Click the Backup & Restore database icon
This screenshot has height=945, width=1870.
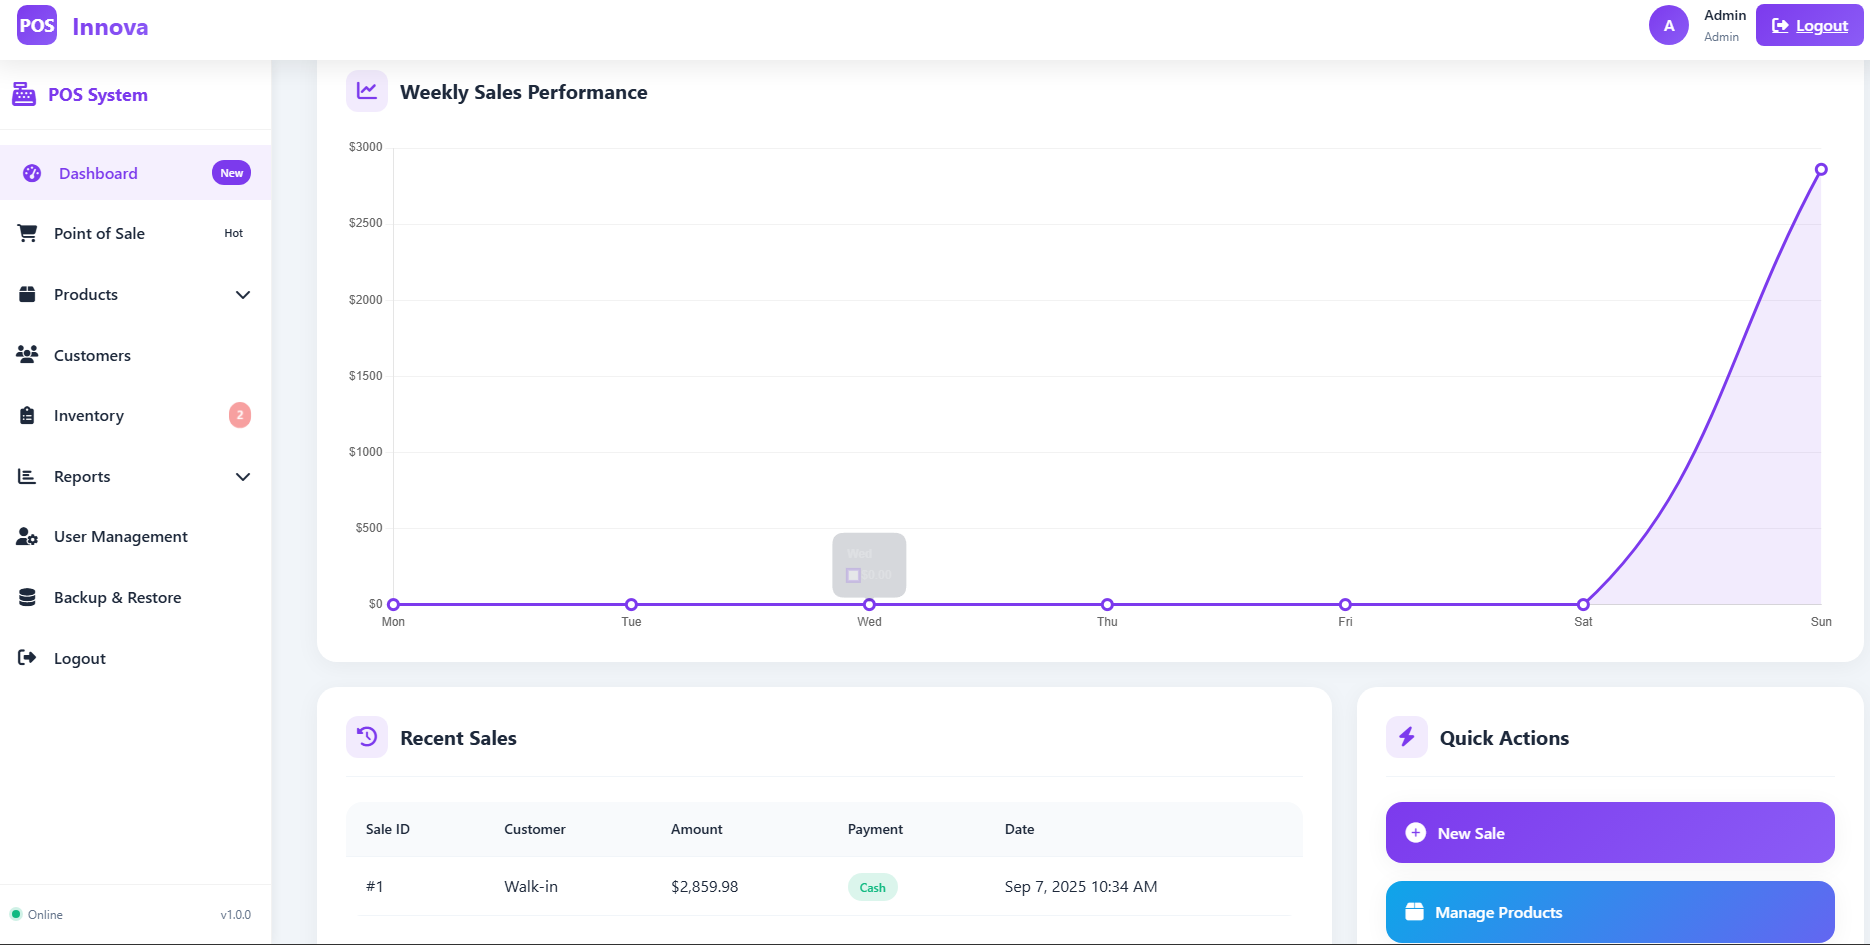click(x=28, y=598)
